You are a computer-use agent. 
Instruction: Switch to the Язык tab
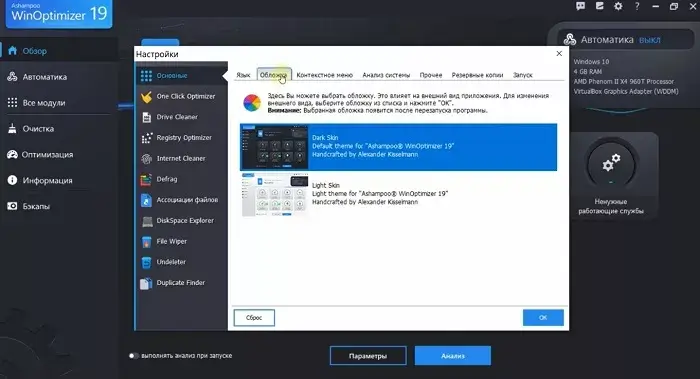pos(243,75)
